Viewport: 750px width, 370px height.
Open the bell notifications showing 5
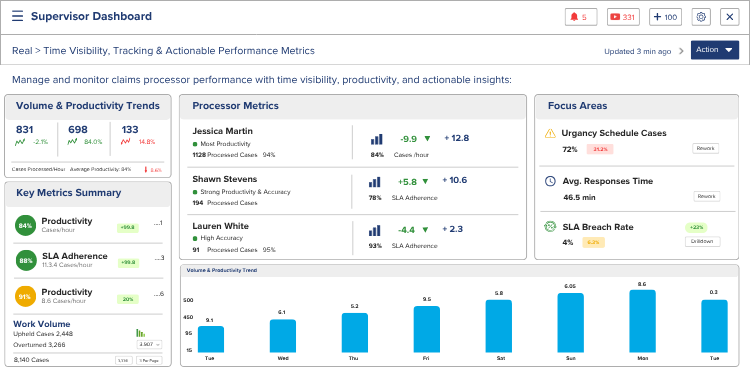pos(581,17)
